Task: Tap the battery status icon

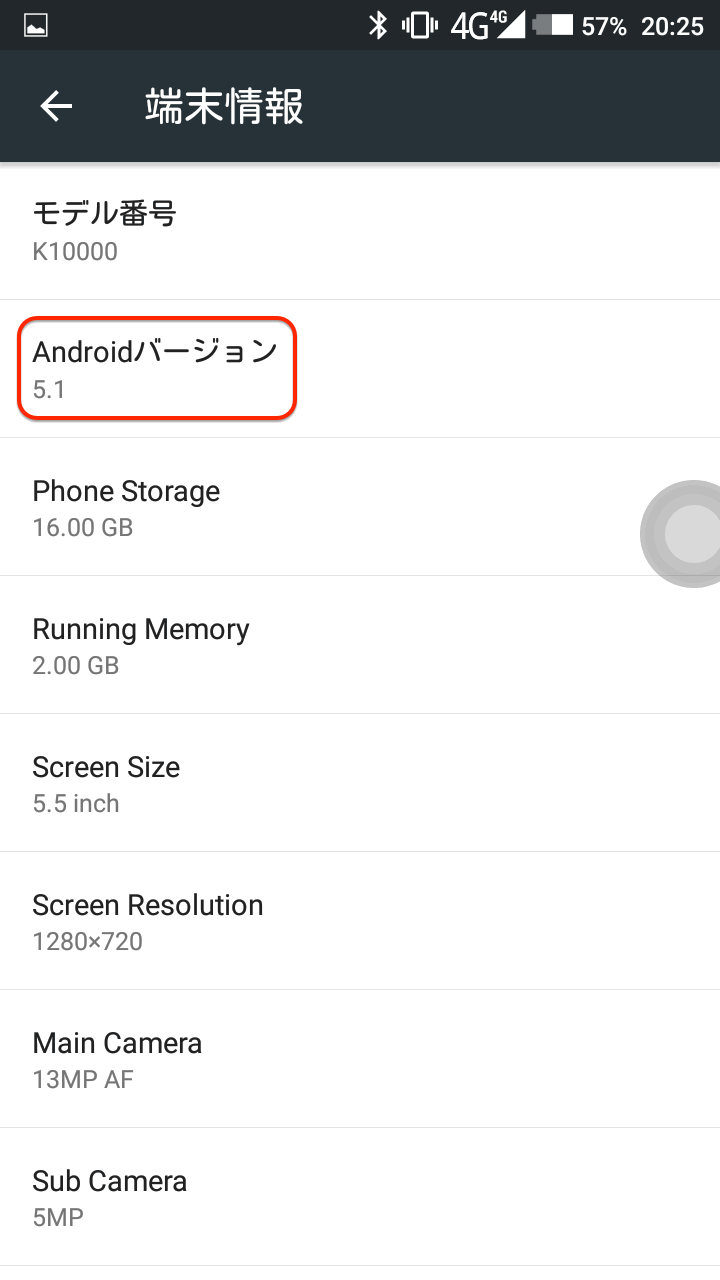Action: tap(553, 25)
